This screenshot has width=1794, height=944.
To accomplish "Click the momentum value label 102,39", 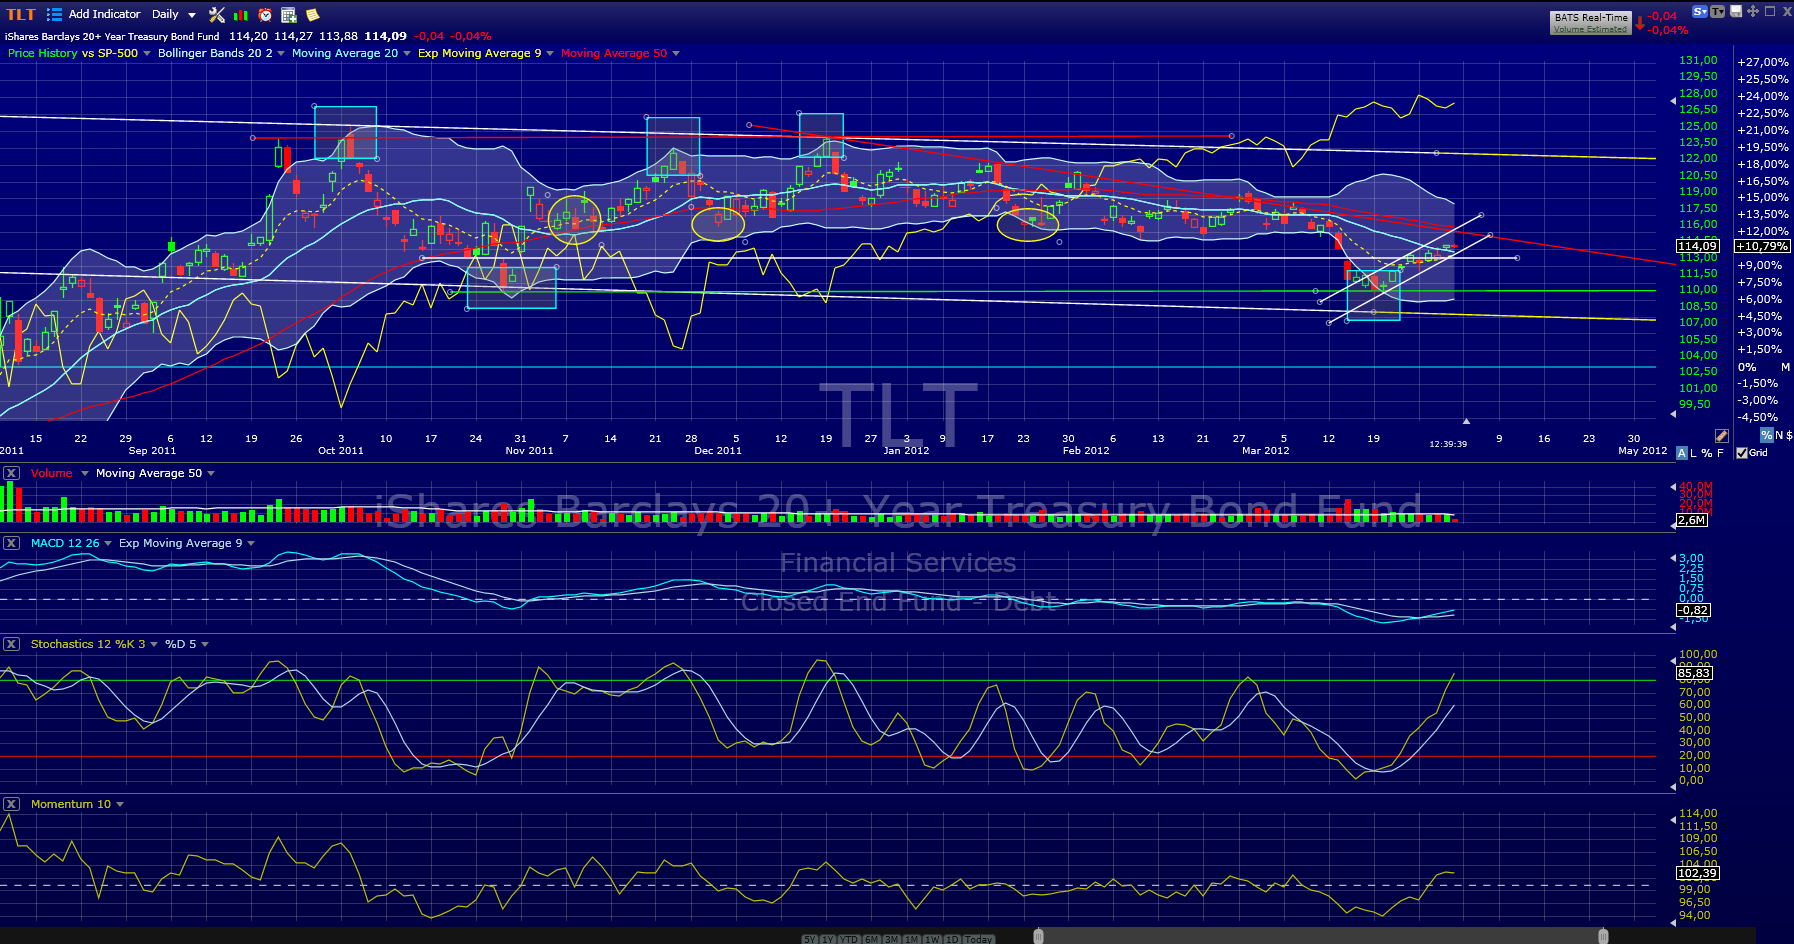I will point(1698,873).
